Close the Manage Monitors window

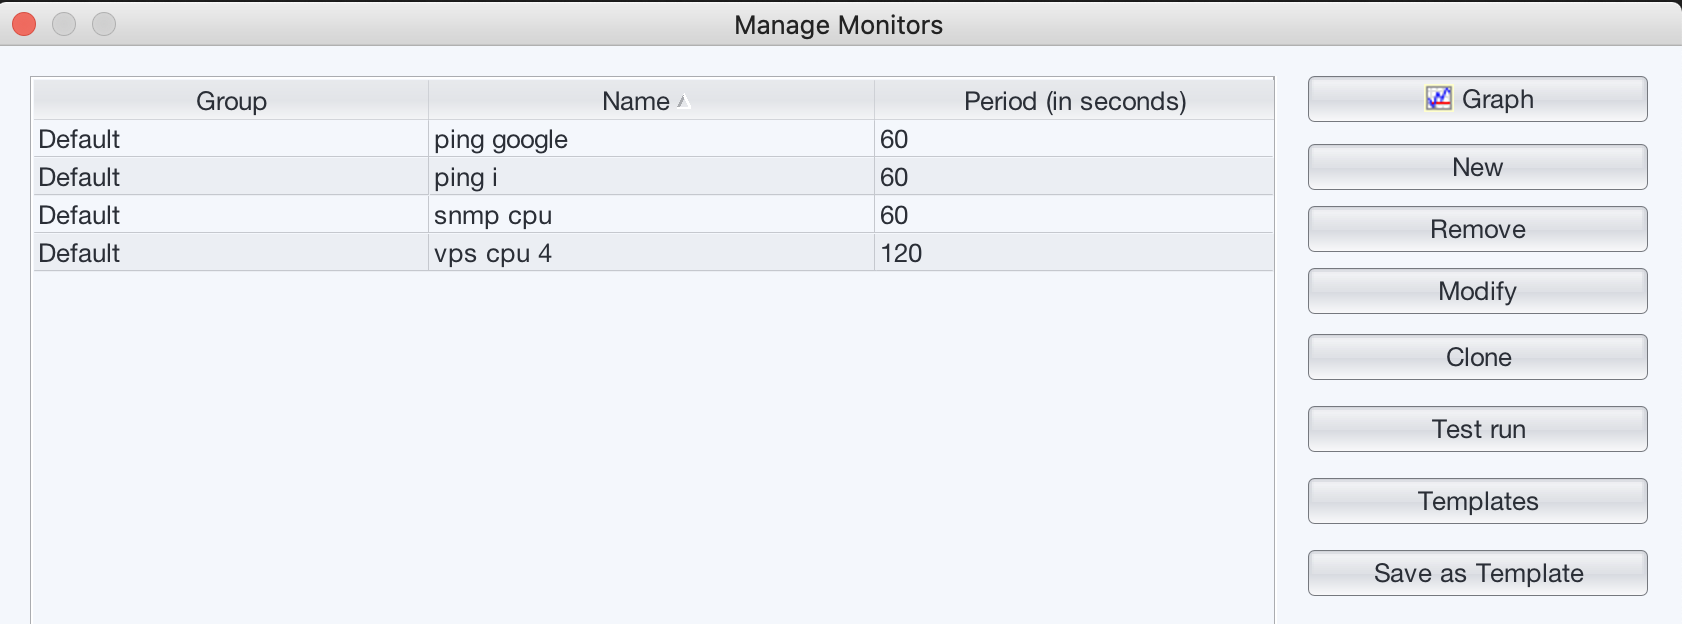point(24,24)
